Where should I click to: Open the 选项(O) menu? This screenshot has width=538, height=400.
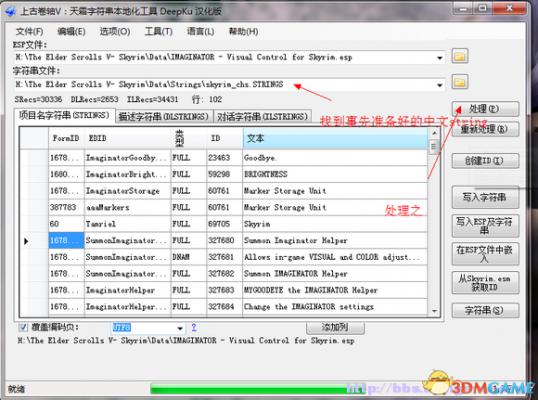click(x=115, y=32)
